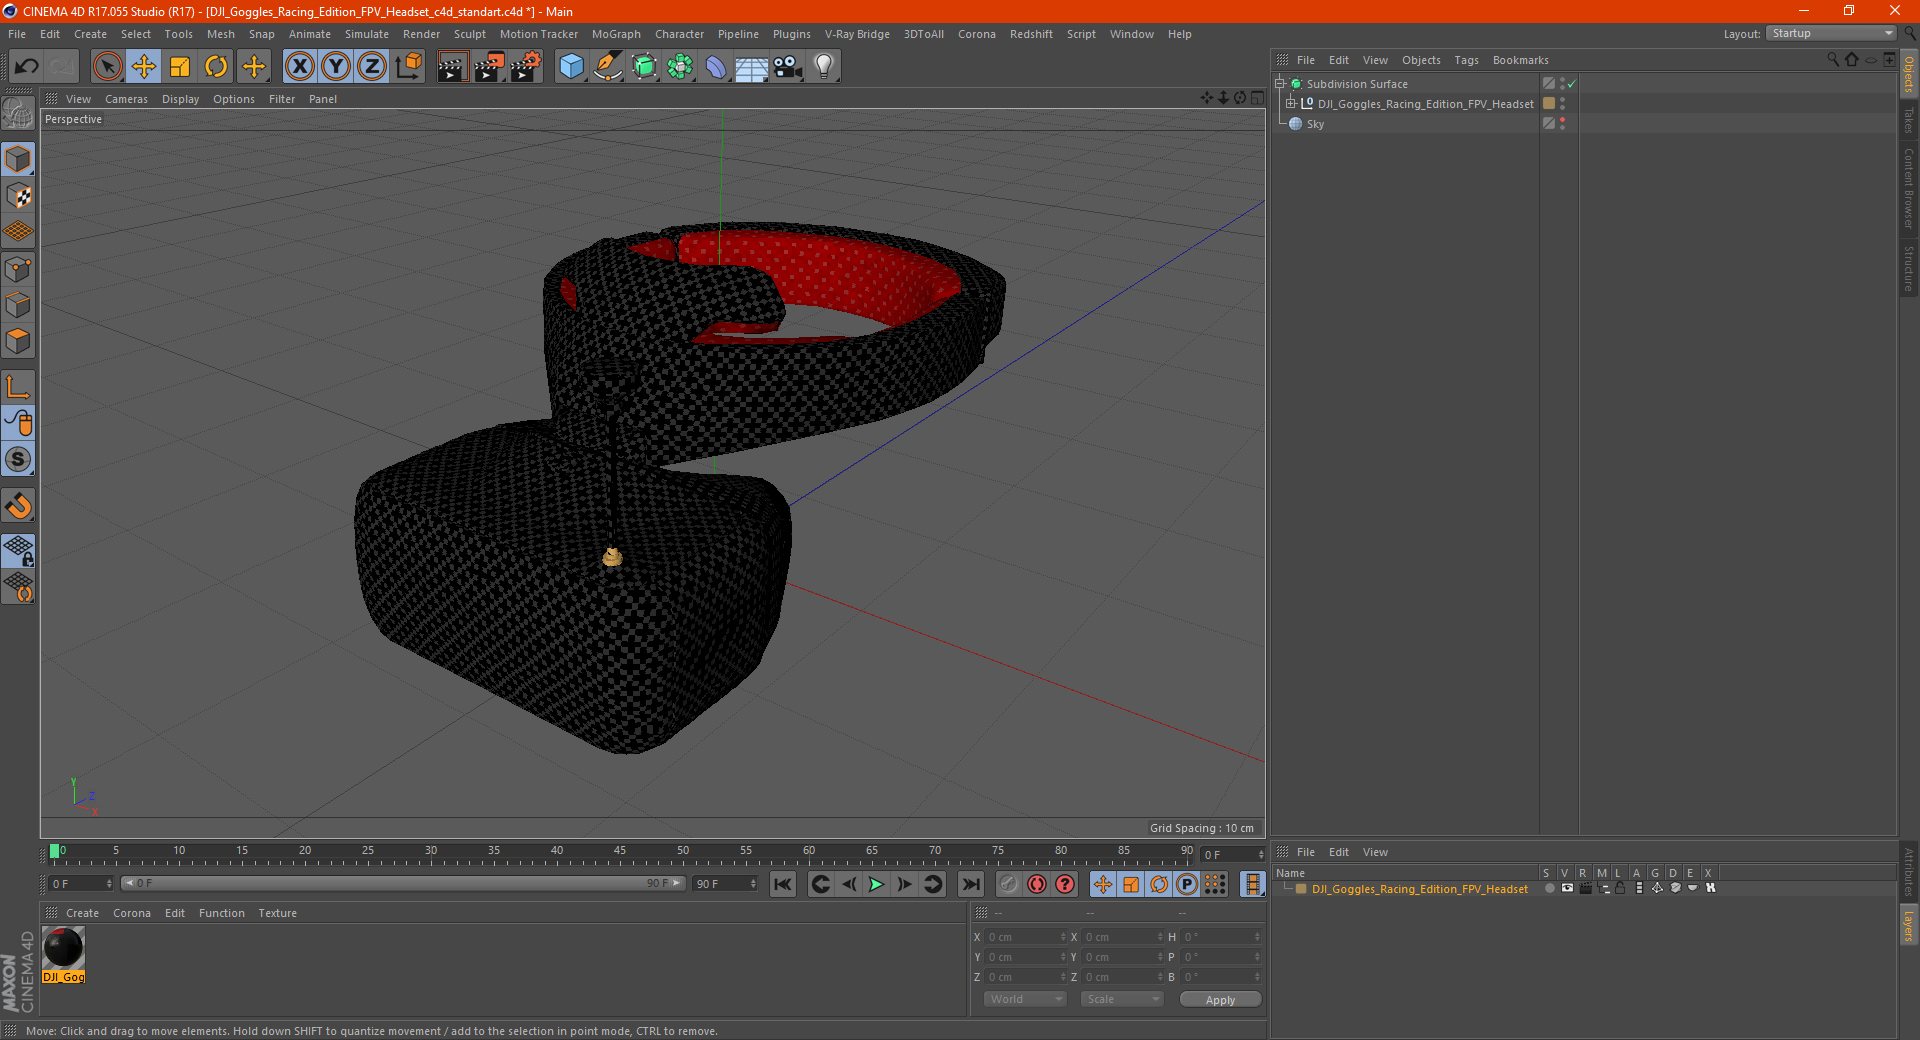Click the Apply button

(x=1220, y=1000)
